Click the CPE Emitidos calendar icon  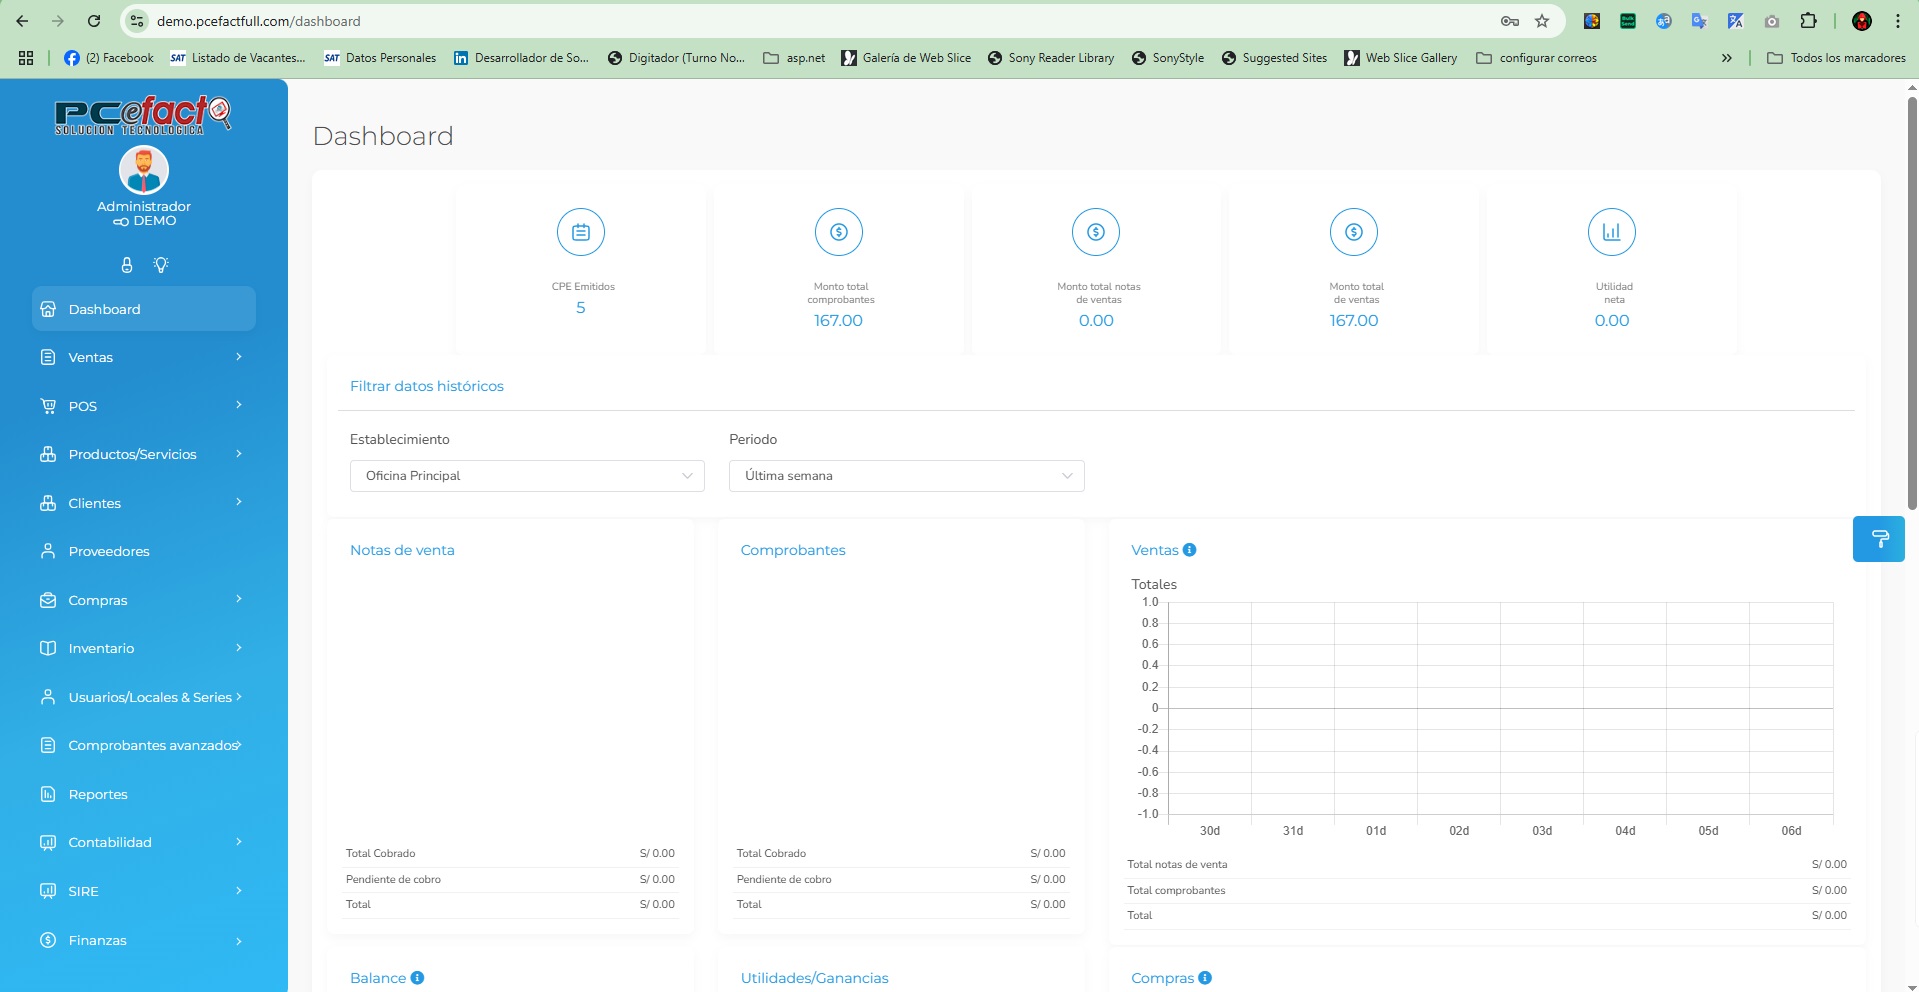[580, 232]
